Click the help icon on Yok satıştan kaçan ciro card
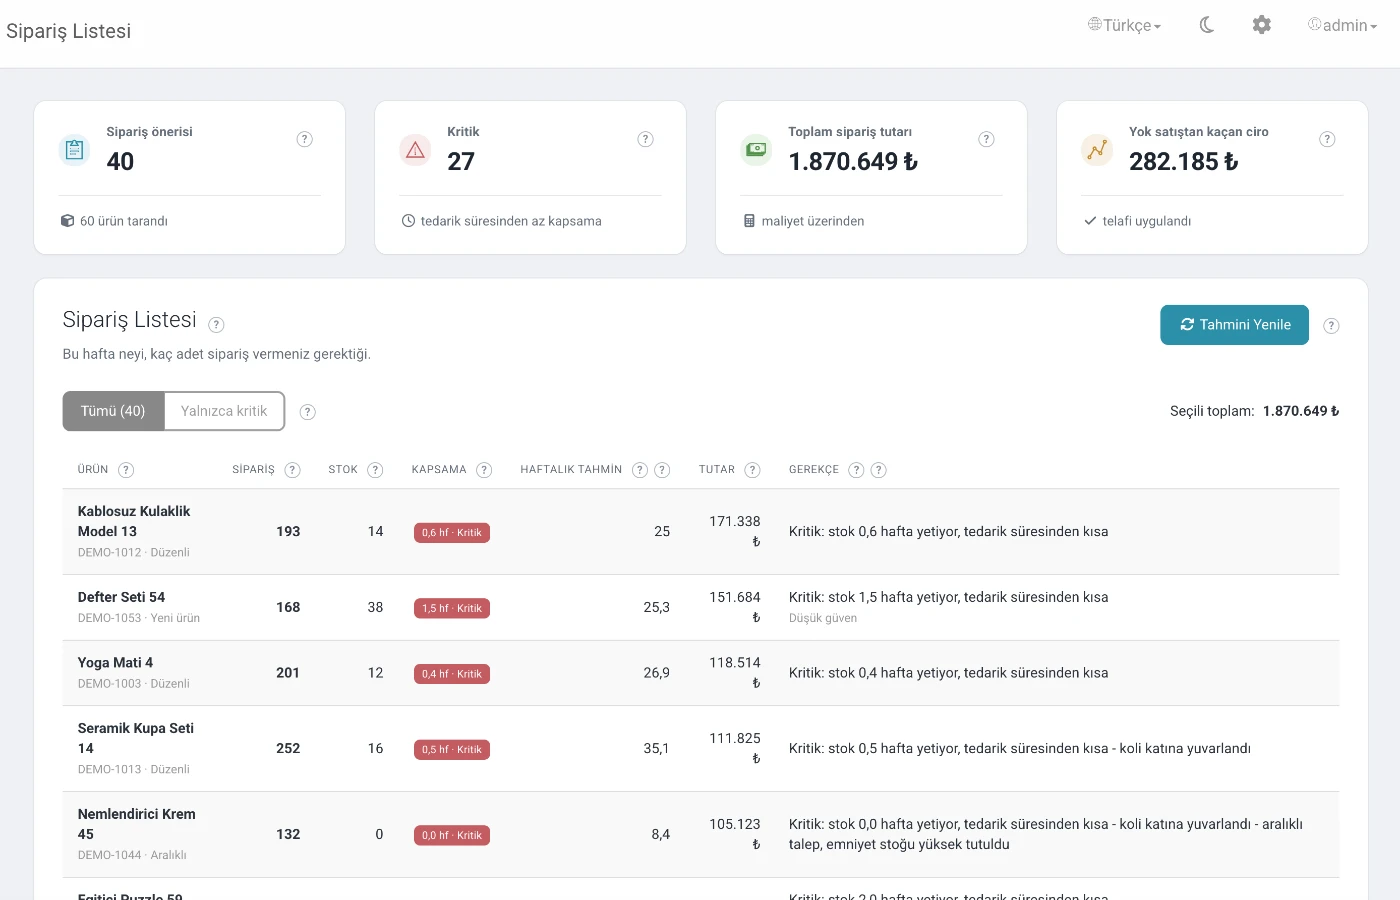The image size is (1400, 900). click(1327, 139)
